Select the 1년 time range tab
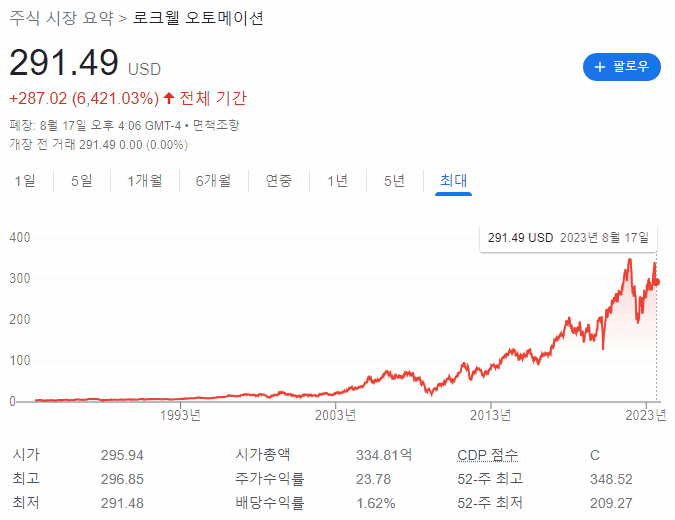 click(338, 181)
